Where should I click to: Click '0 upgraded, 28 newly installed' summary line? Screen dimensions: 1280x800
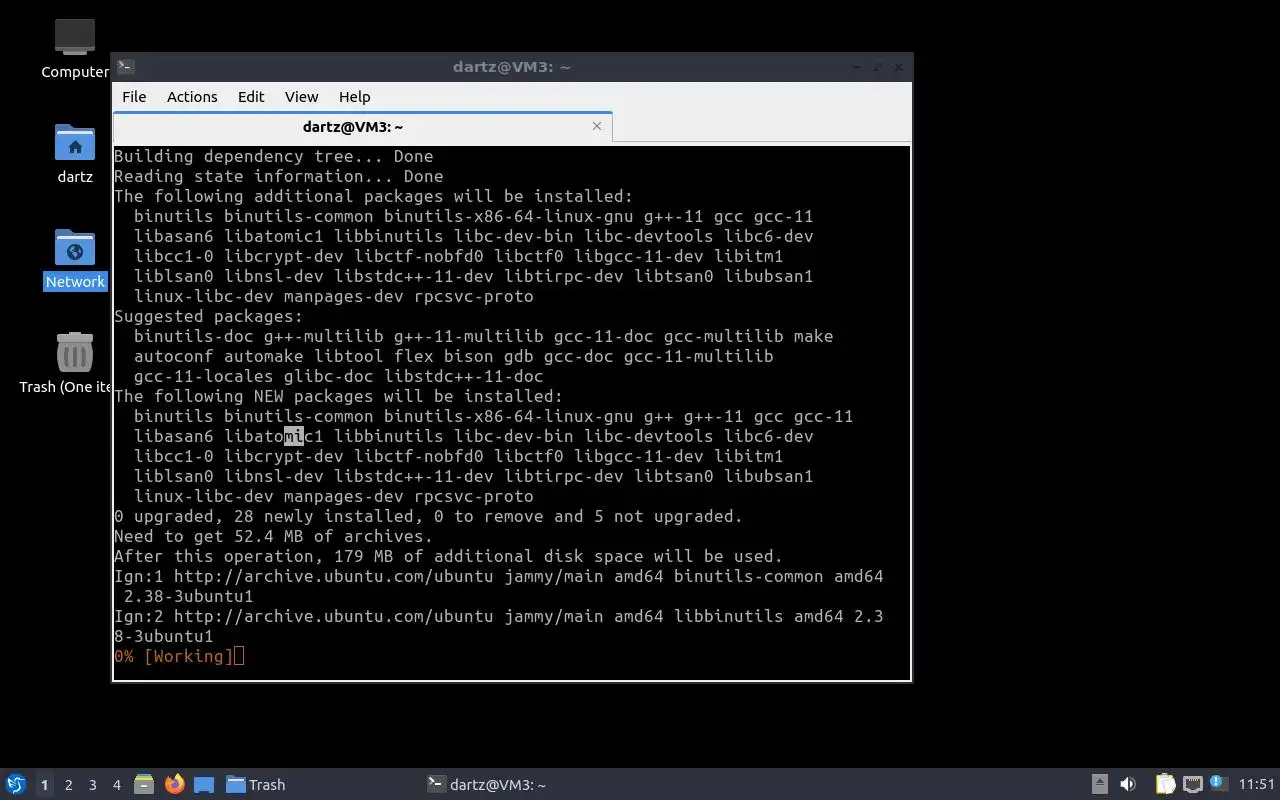pyautogui.click(x=428, y=516)
